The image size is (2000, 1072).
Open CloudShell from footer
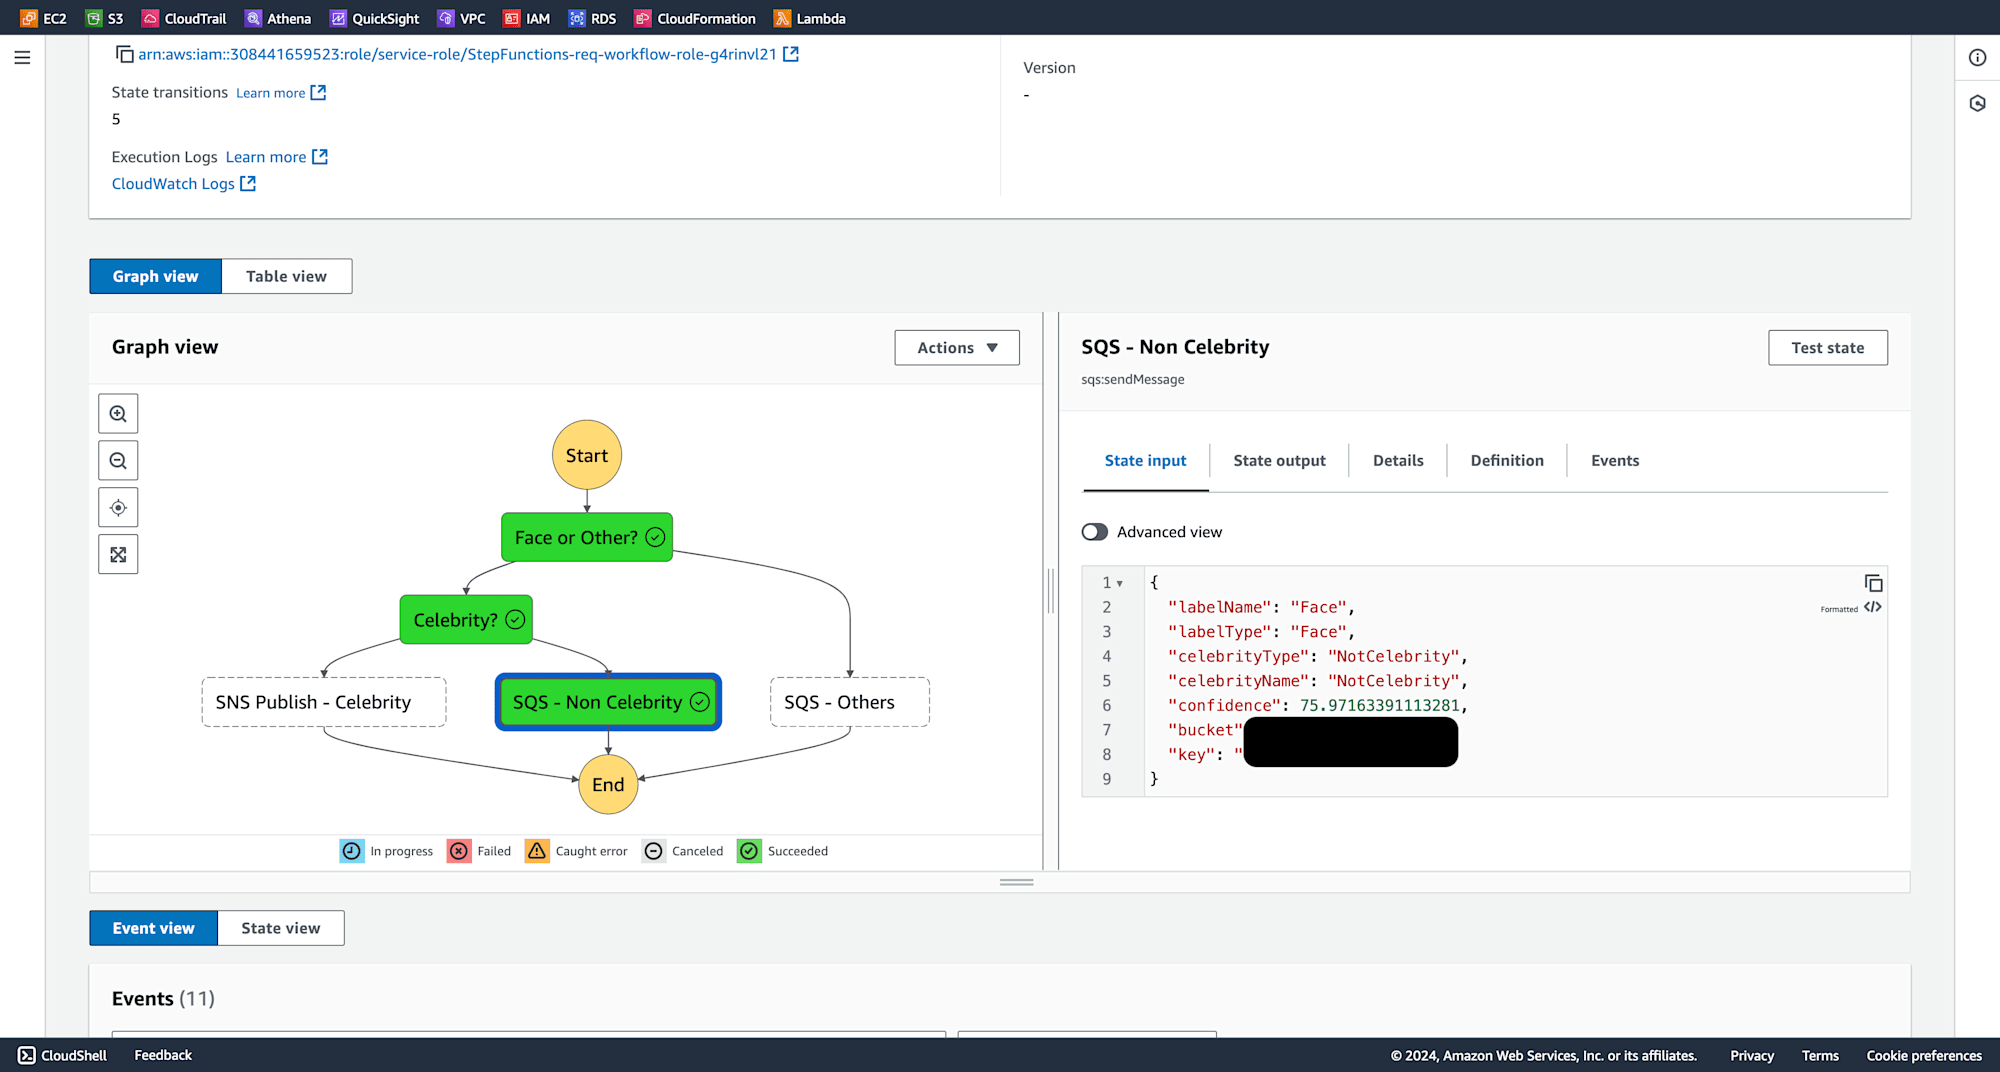tap(63, 1055)
